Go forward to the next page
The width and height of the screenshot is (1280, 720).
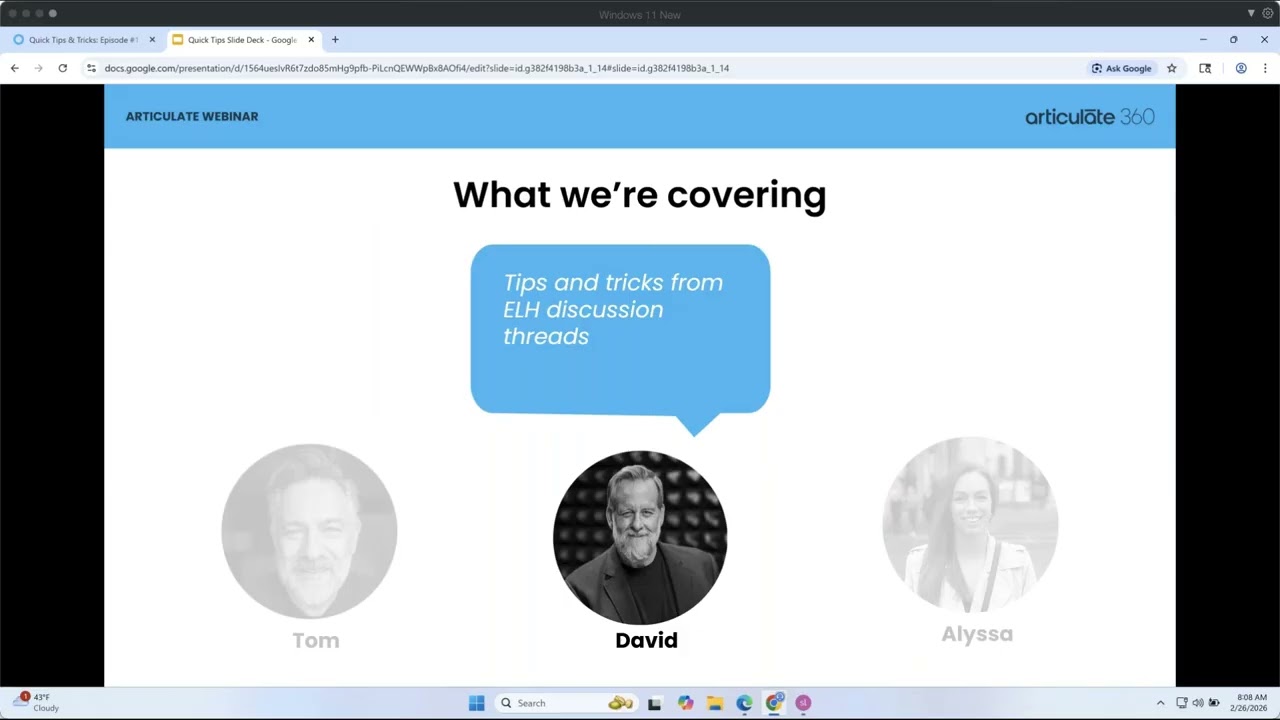point(38,68)
